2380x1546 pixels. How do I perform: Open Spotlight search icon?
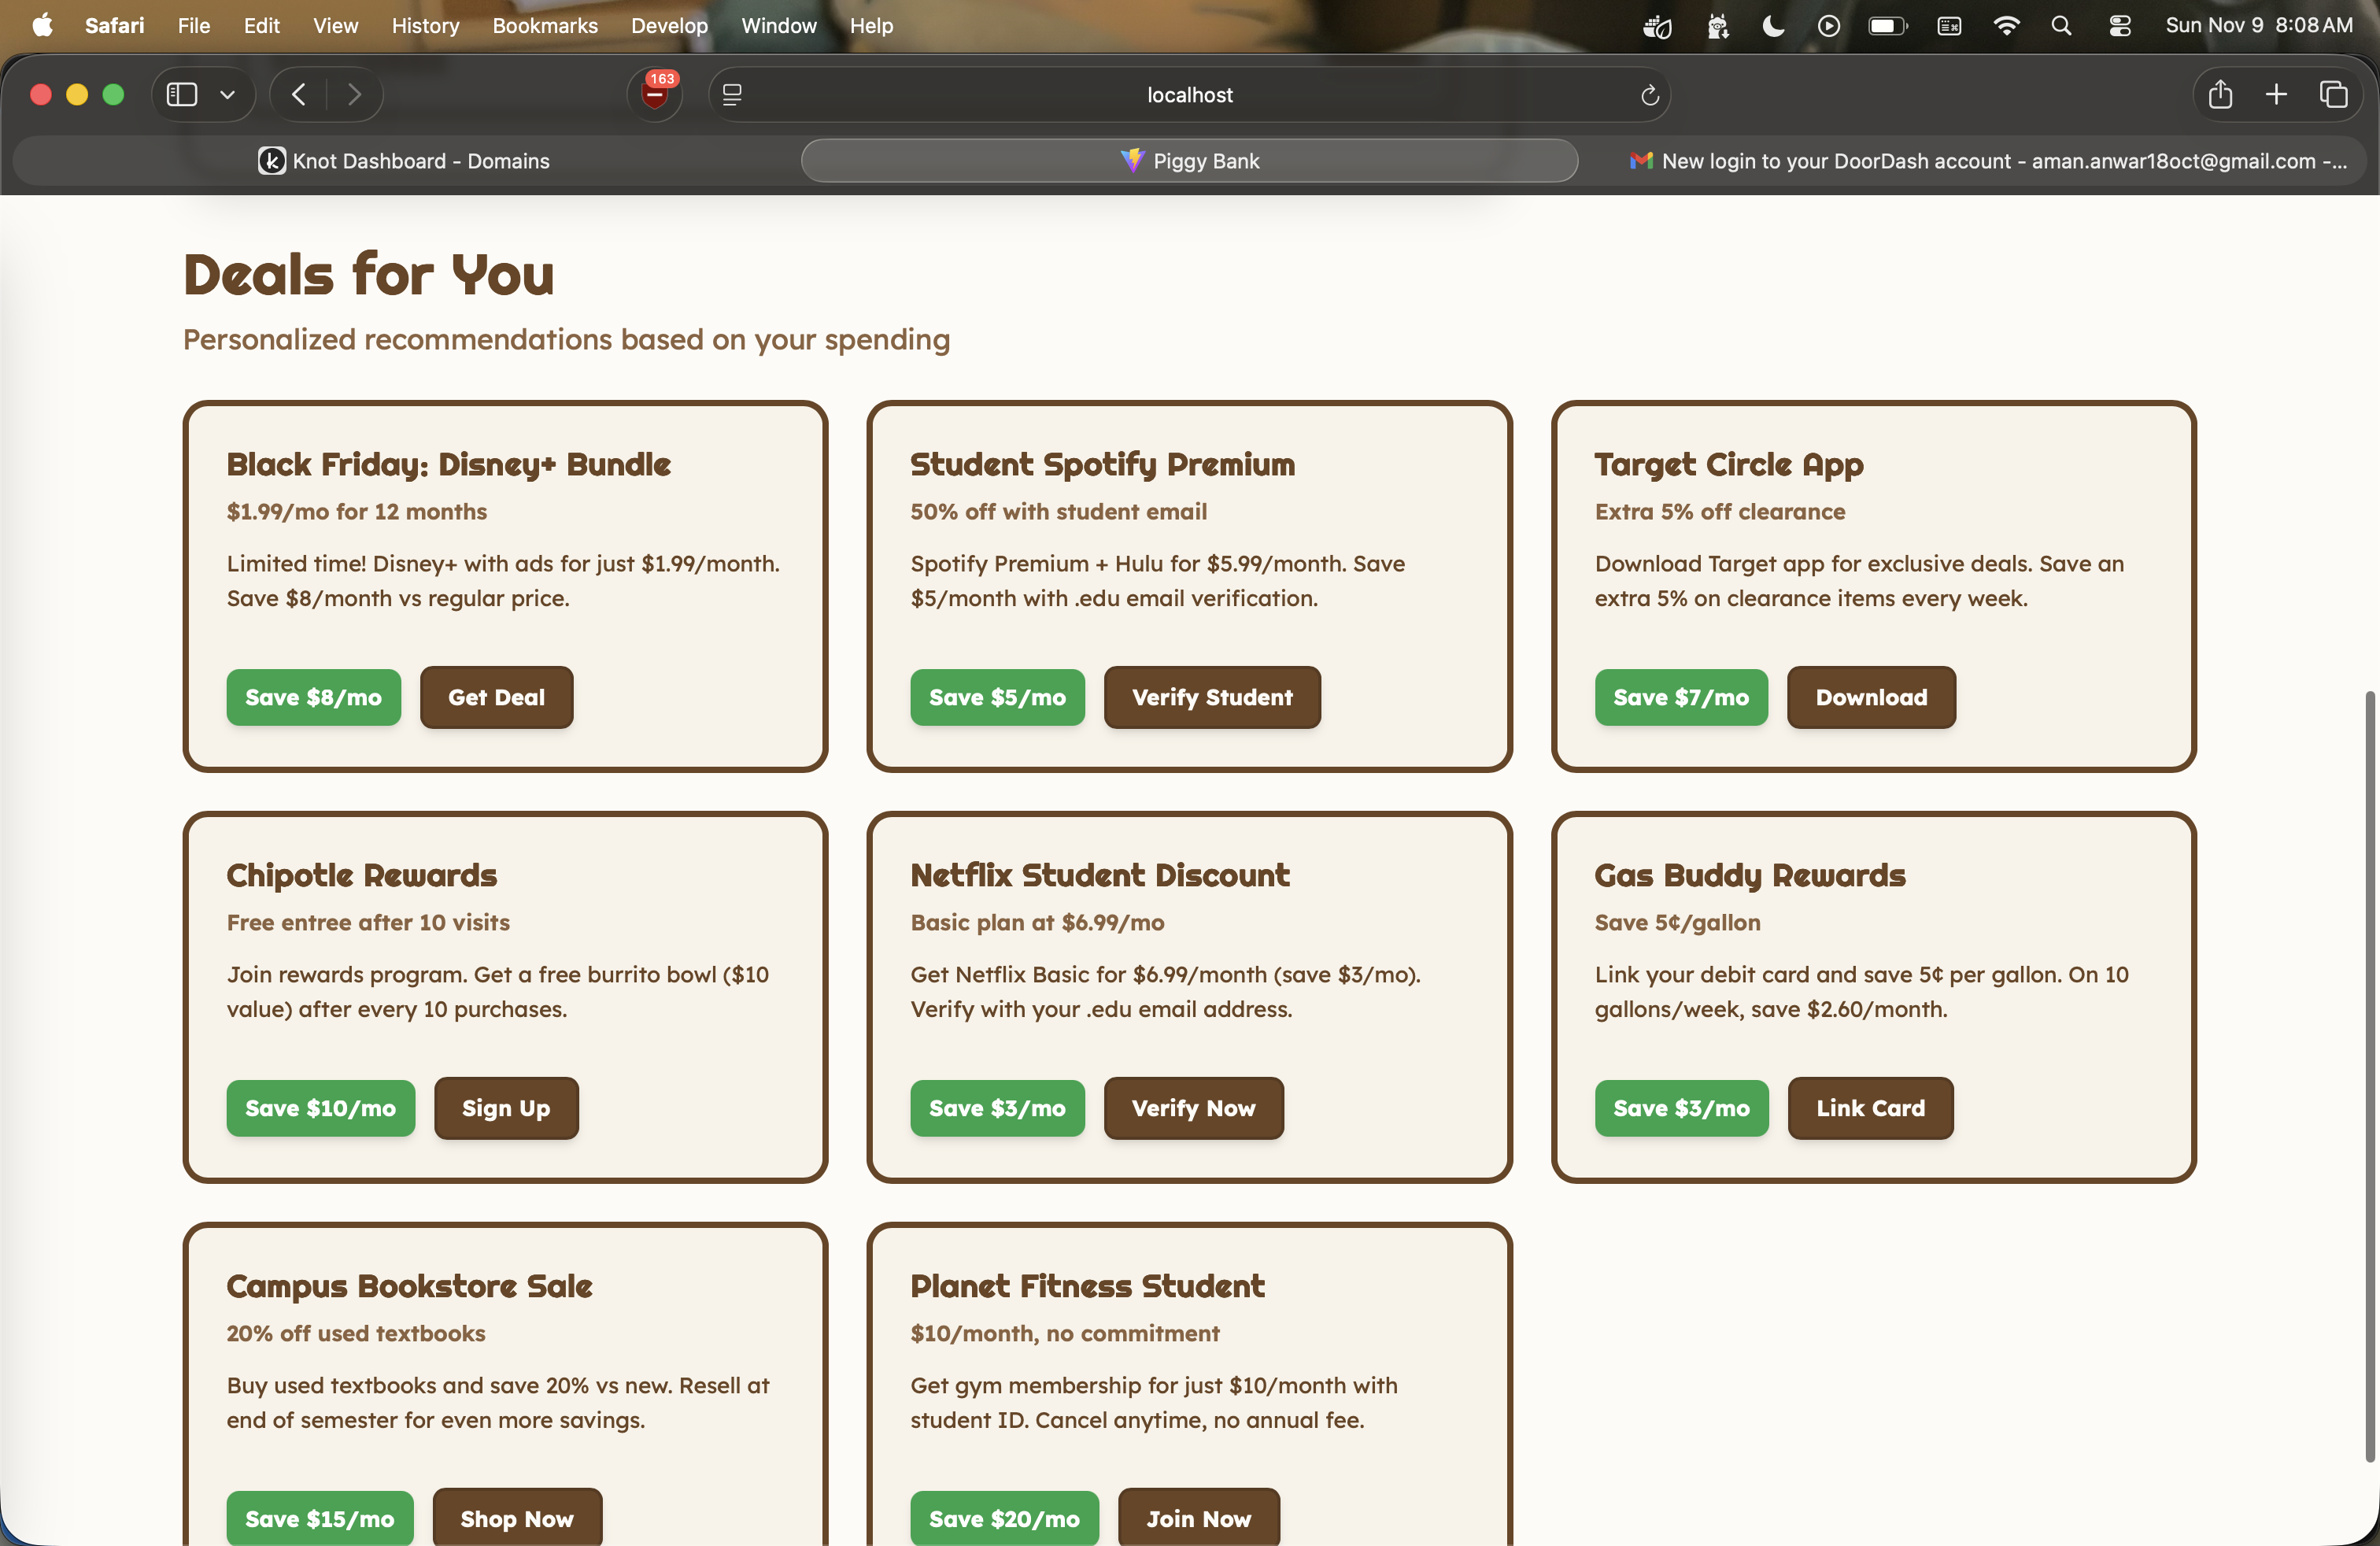point(2061,26)
